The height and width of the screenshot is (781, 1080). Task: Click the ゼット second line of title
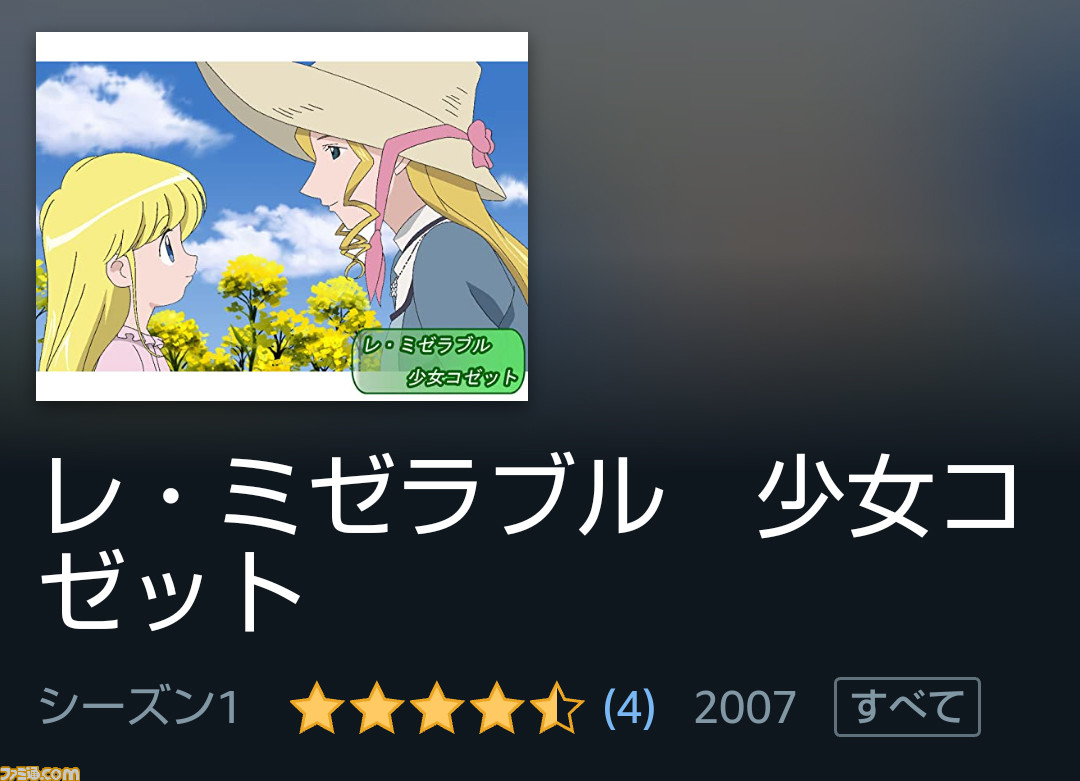coord(171,591)
